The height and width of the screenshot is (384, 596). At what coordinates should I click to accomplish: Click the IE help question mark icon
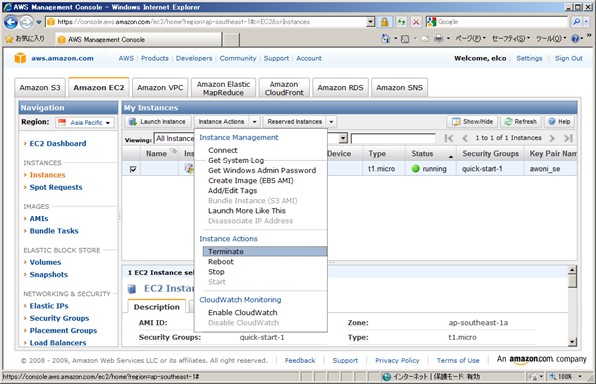pyautogui.click(x=575, y=38)
